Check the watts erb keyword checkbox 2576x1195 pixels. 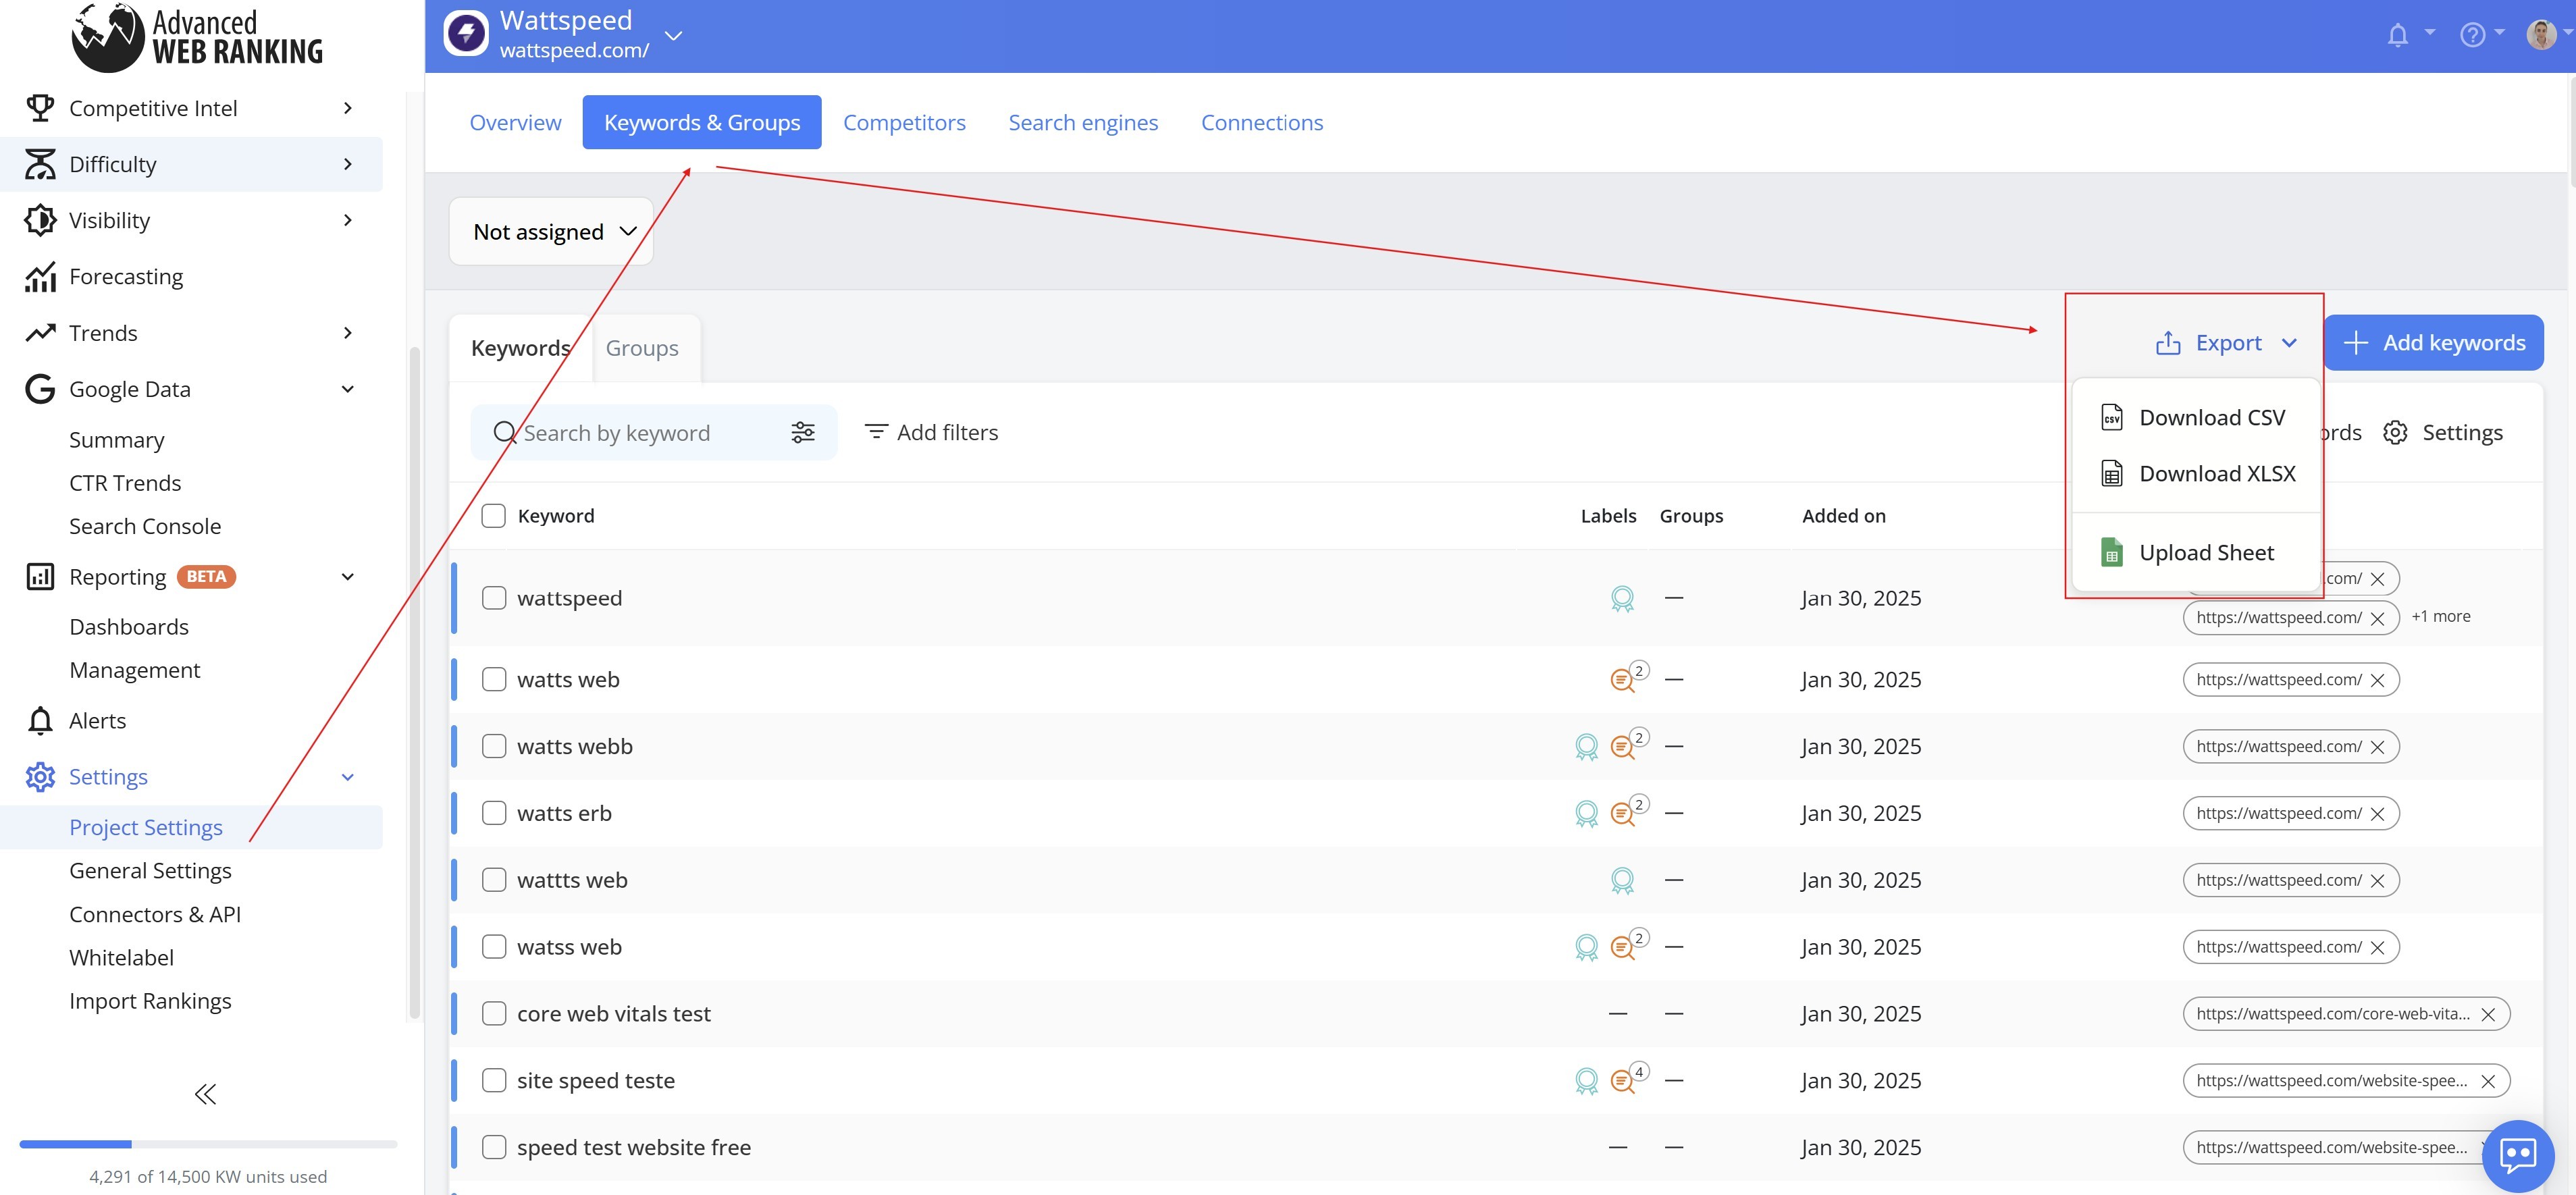(x=494, y=813)
